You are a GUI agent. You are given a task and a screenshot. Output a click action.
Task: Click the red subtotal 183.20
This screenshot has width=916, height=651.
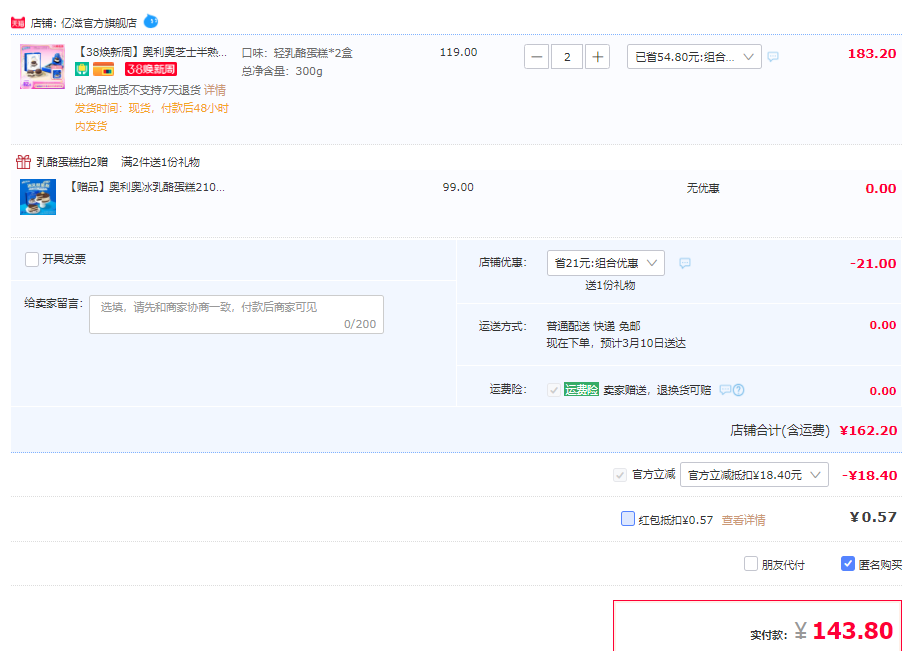pos(872,54)
